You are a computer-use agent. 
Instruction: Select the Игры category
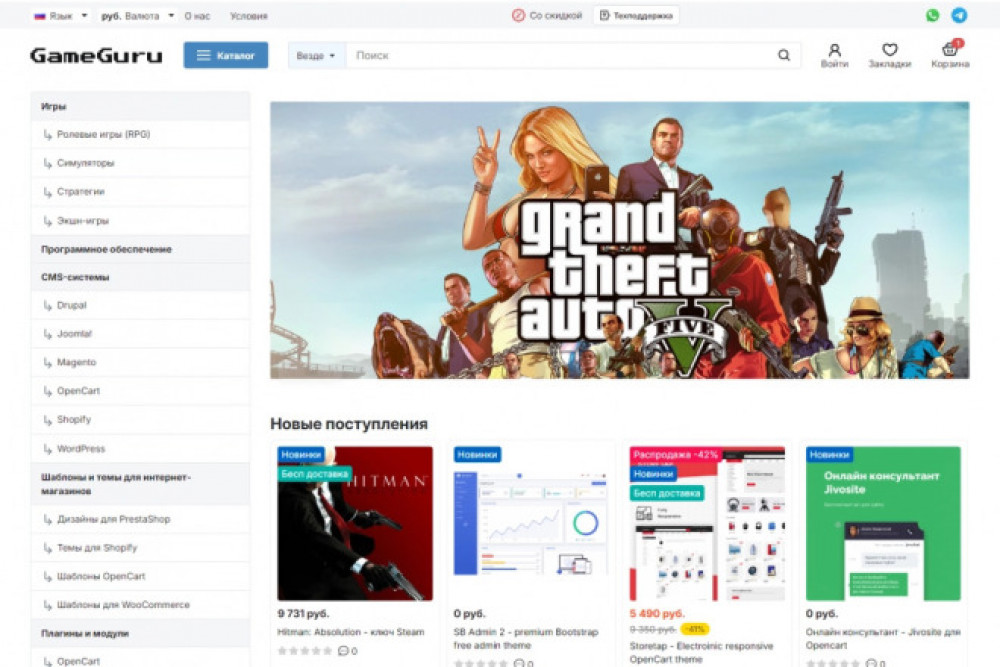[x=140, y=106]
